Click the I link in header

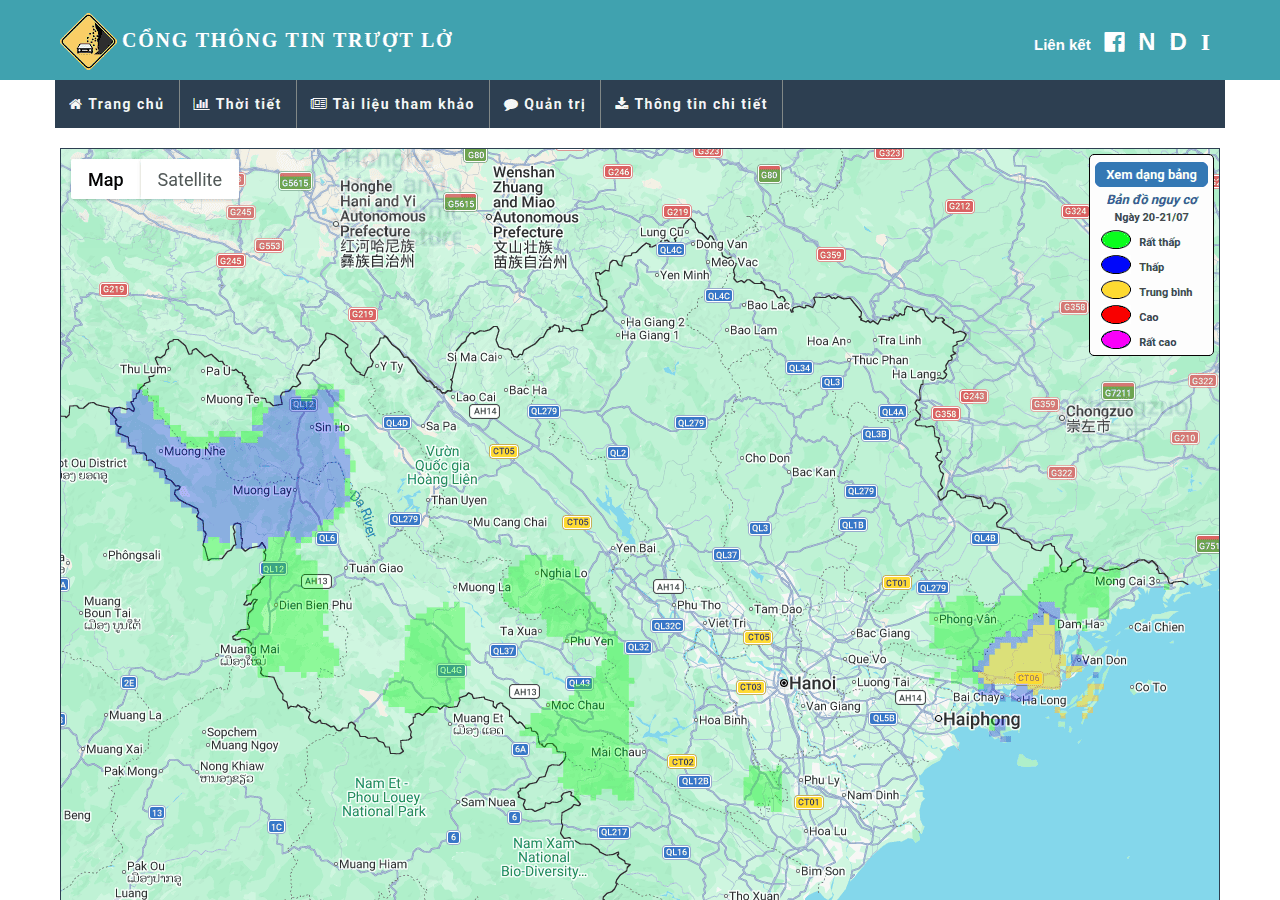[x=1205, y=42]
